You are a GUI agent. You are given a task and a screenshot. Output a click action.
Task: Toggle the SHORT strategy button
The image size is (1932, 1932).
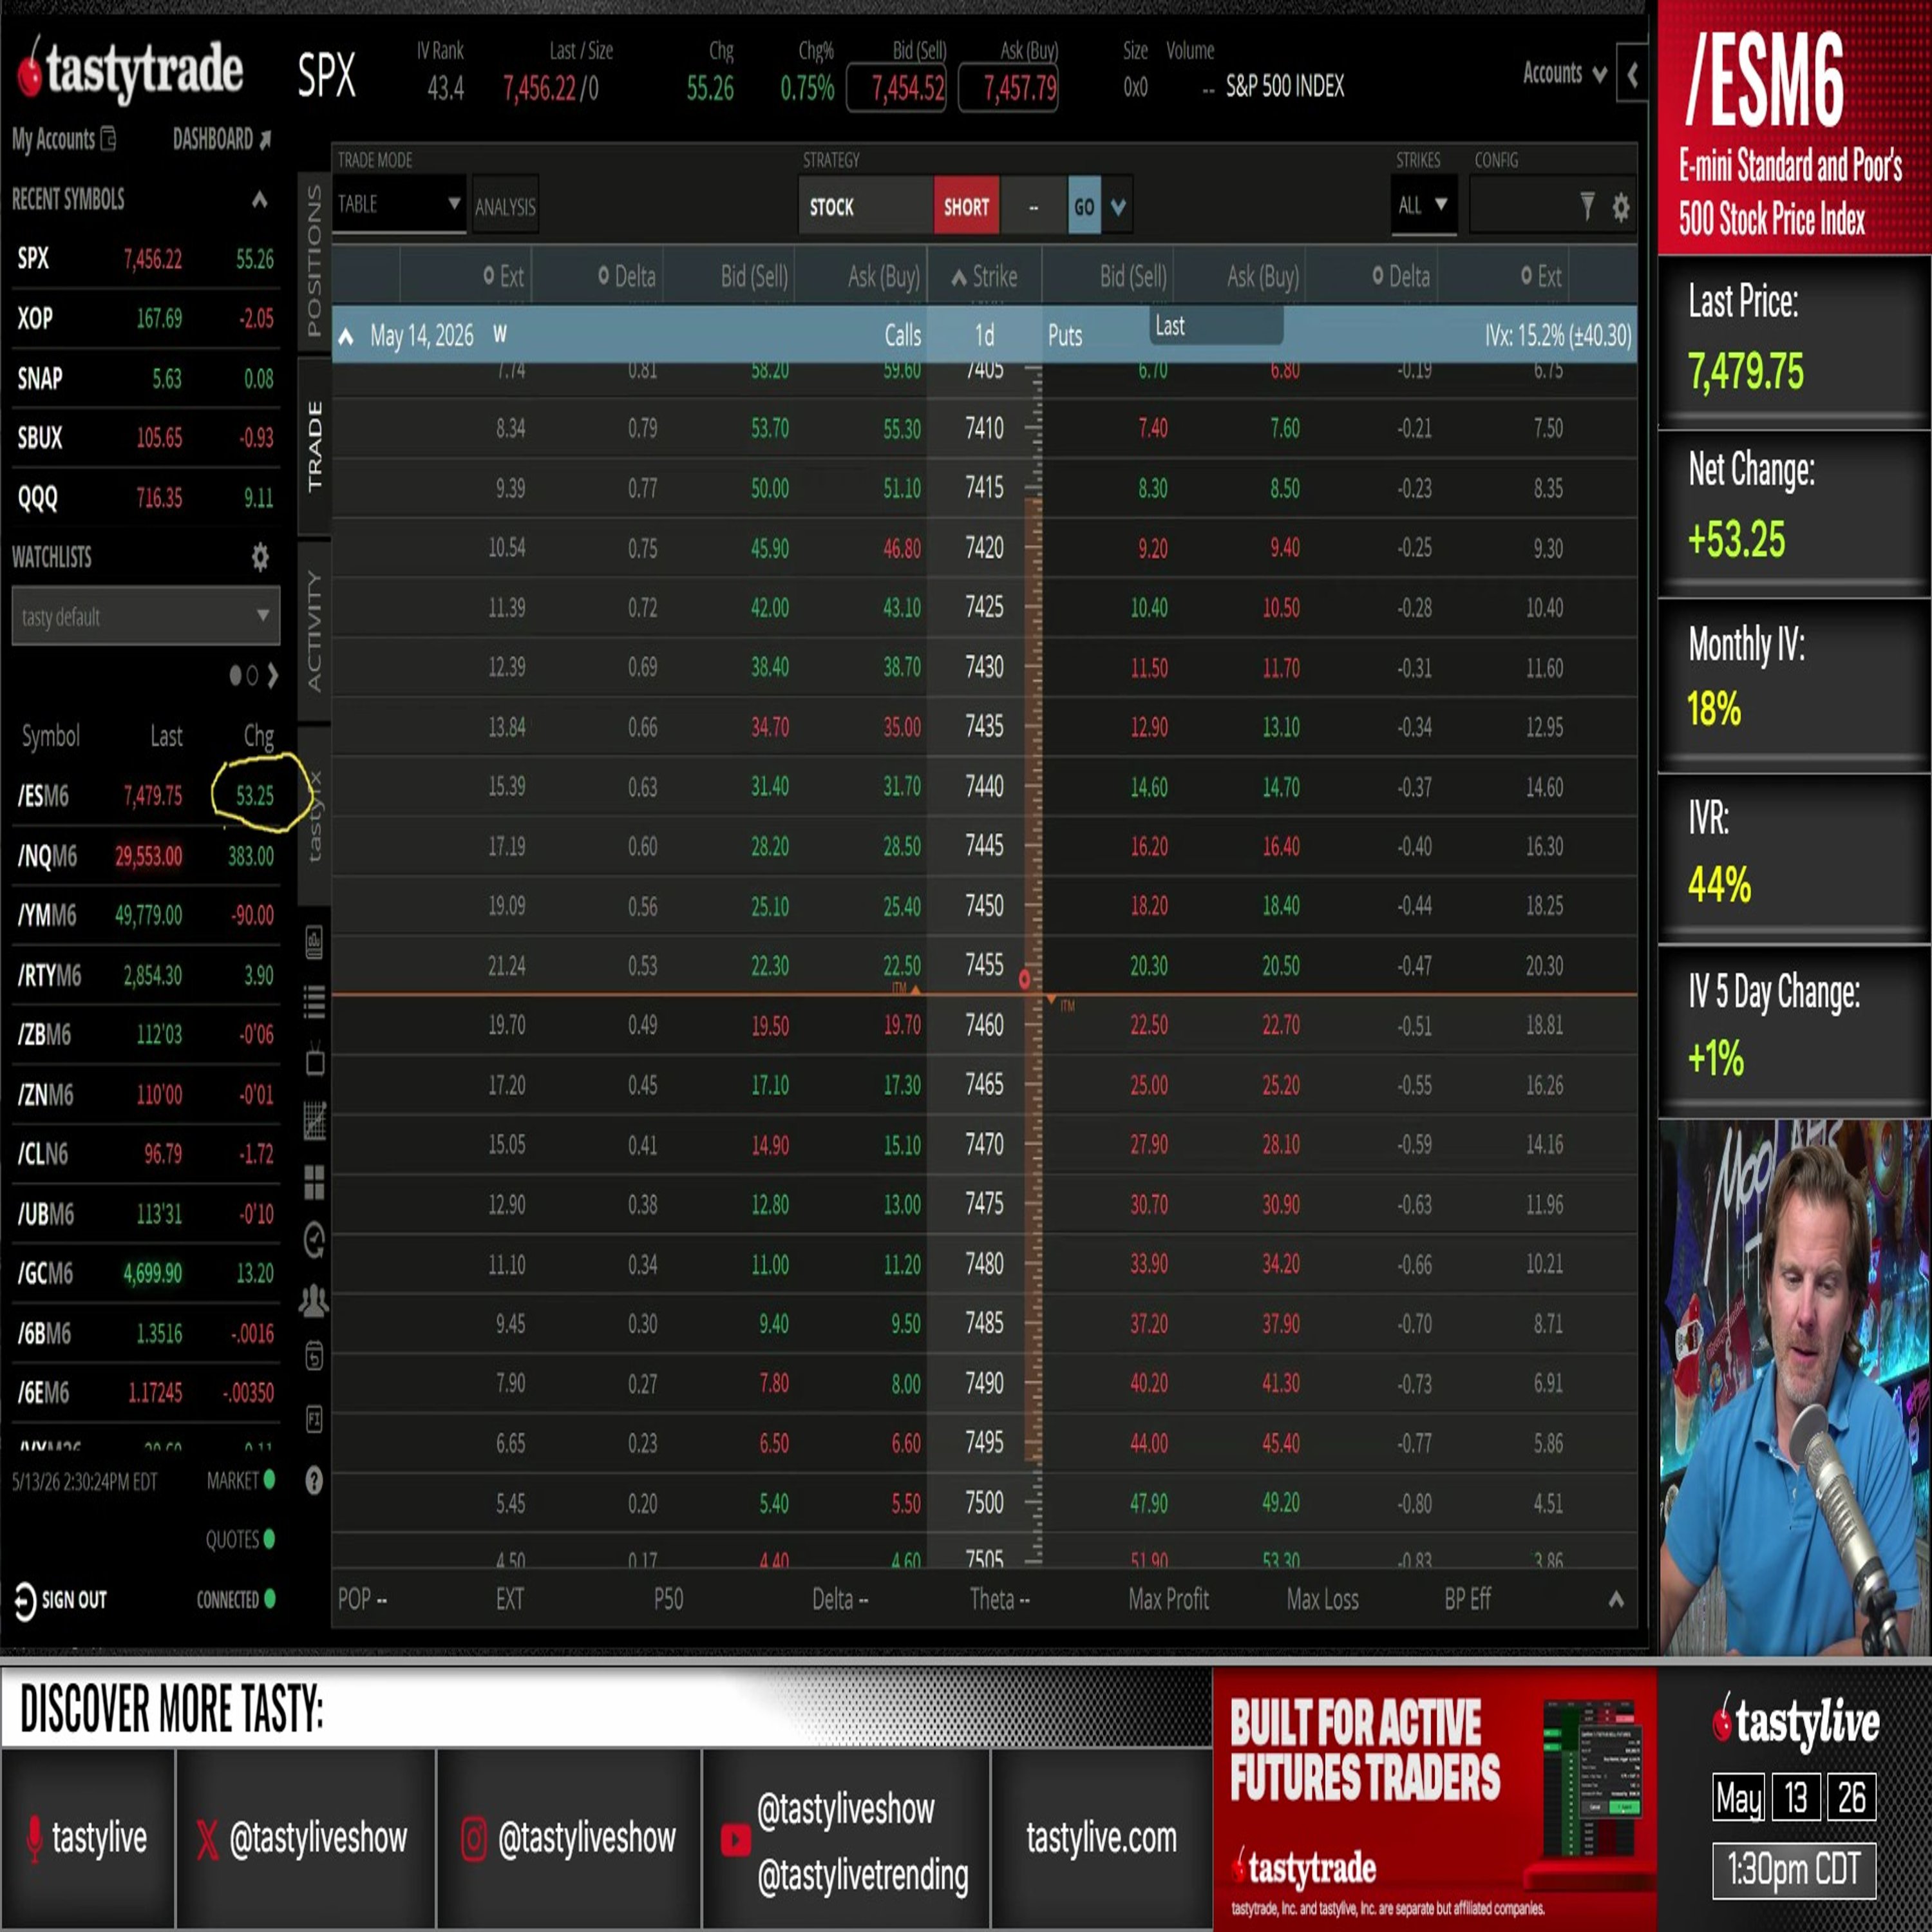tap(966, 206)
